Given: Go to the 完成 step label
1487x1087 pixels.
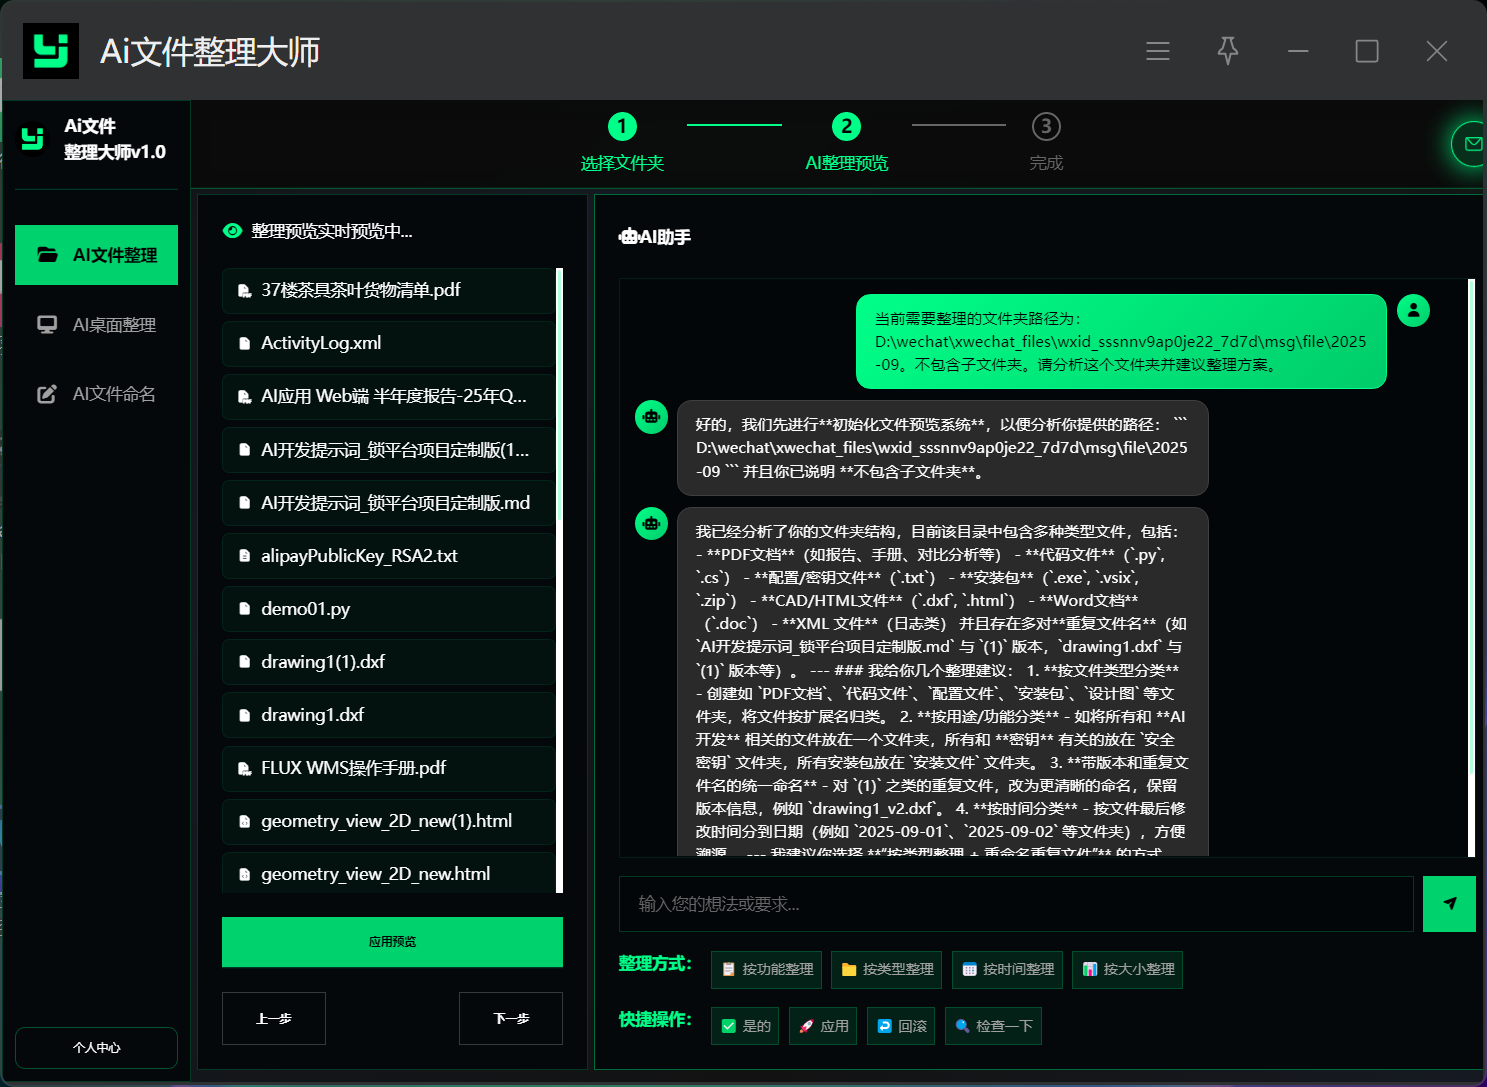Looking at the screenshot, I should [1046, 163].
